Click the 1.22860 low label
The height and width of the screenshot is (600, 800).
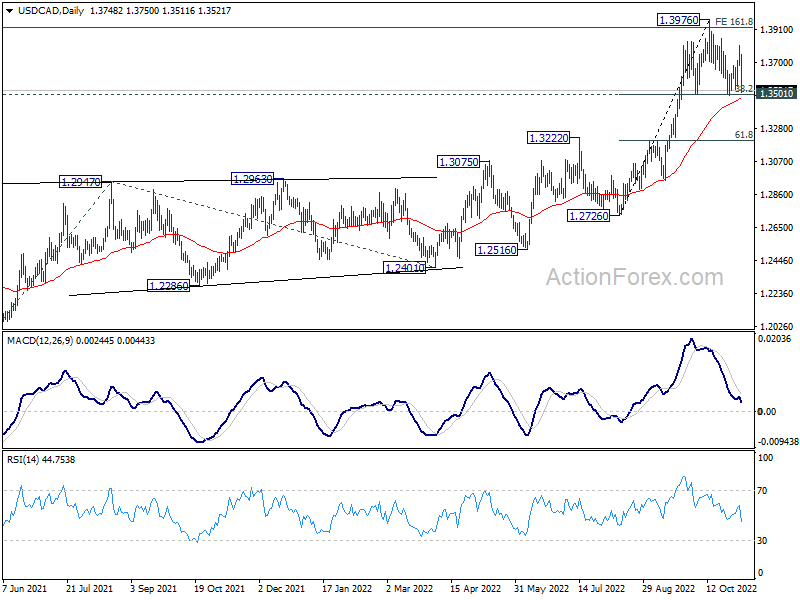pyautogui.click(x=168, y=285)
